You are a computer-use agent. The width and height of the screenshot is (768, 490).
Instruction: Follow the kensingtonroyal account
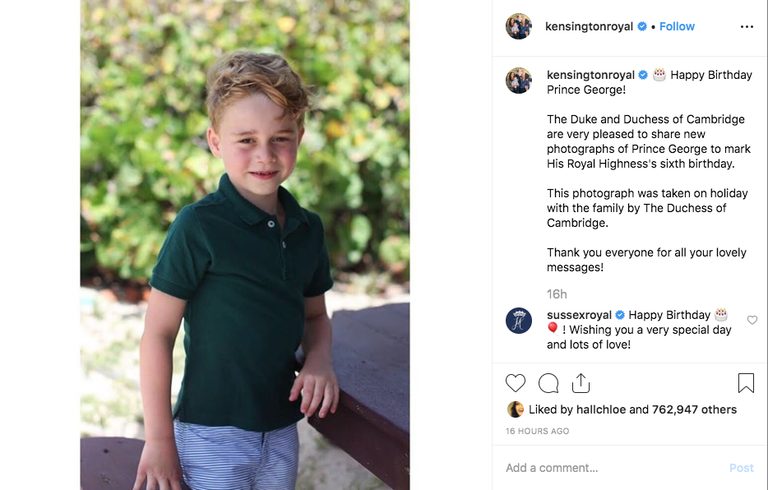click(x=677, y=27)
